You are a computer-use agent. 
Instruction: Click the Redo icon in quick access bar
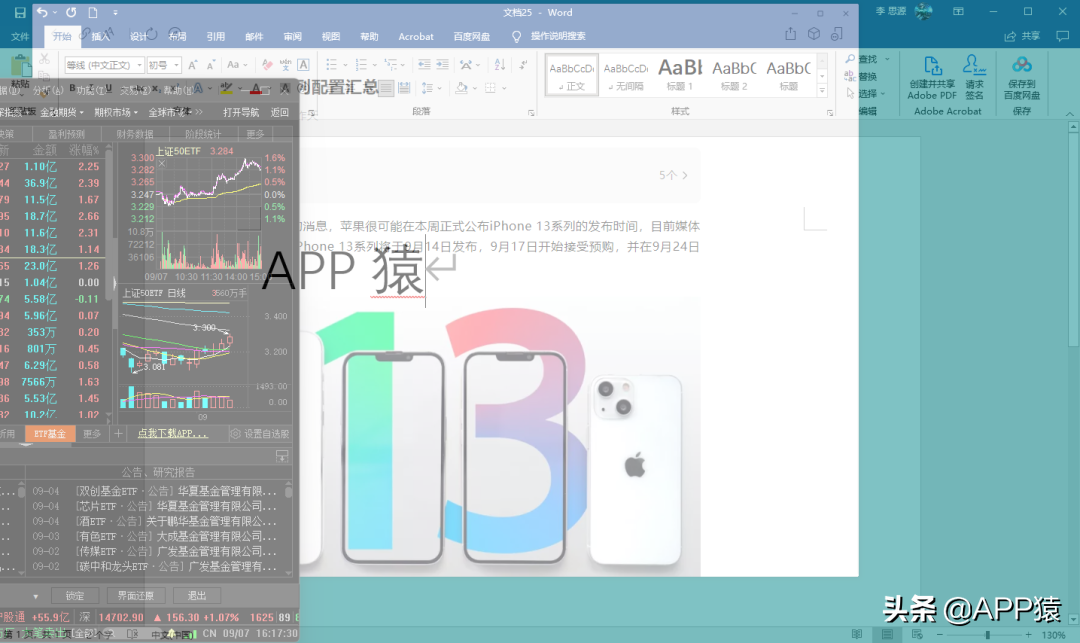(71, 12)
